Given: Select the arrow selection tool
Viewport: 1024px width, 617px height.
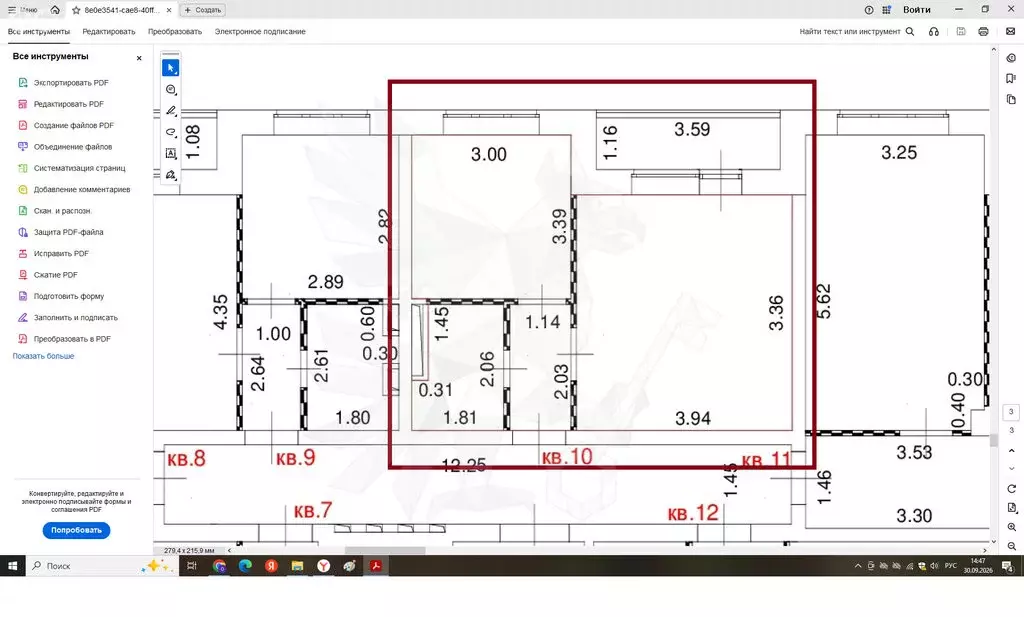Looking at the screenshot, I should coord(170,68).
